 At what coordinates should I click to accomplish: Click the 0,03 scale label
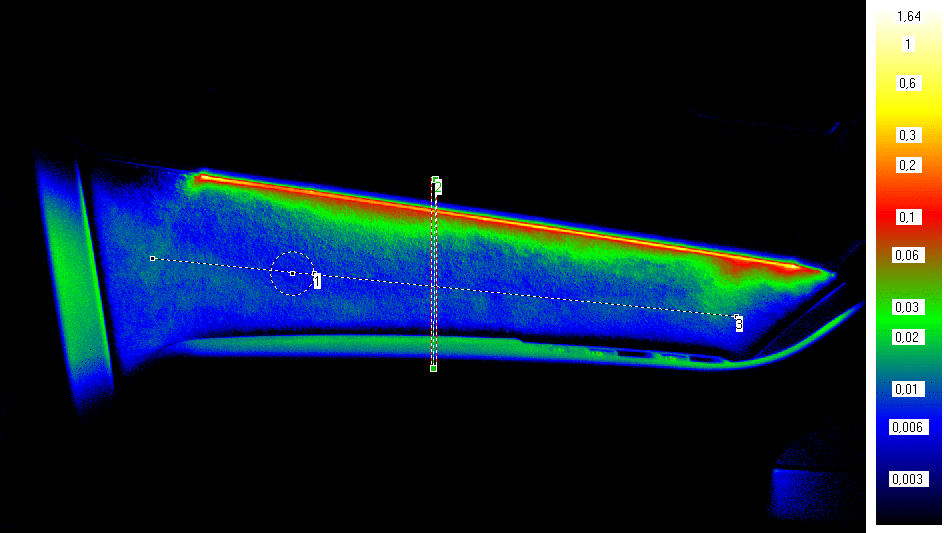(x=908, y=307)
